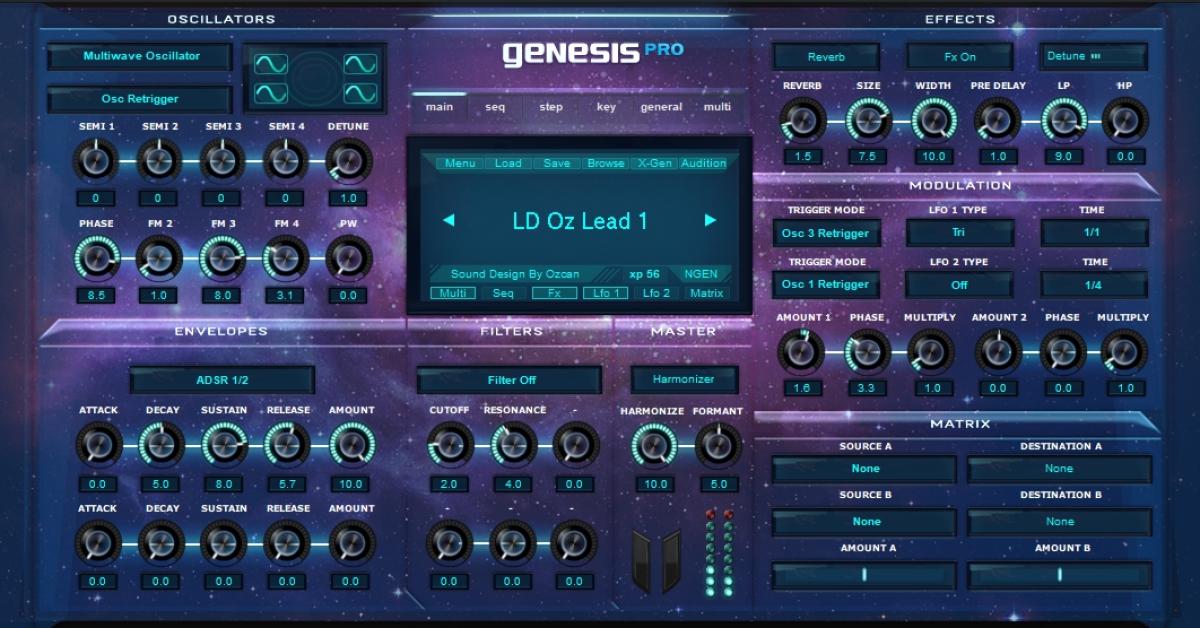This screenshot has height=628, width=1200.
Task: Click the Amount B matrix slider
Action: coord(1060,575)
